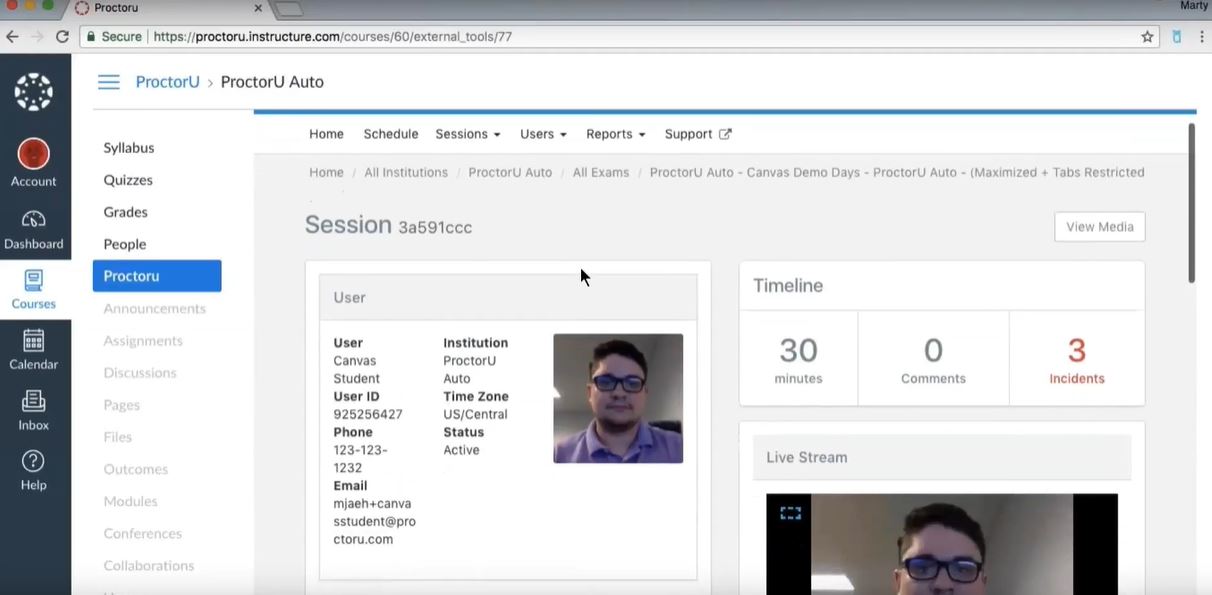
Task: Click Home in the ProctorU top menu
Action: [x=326, y=134]
